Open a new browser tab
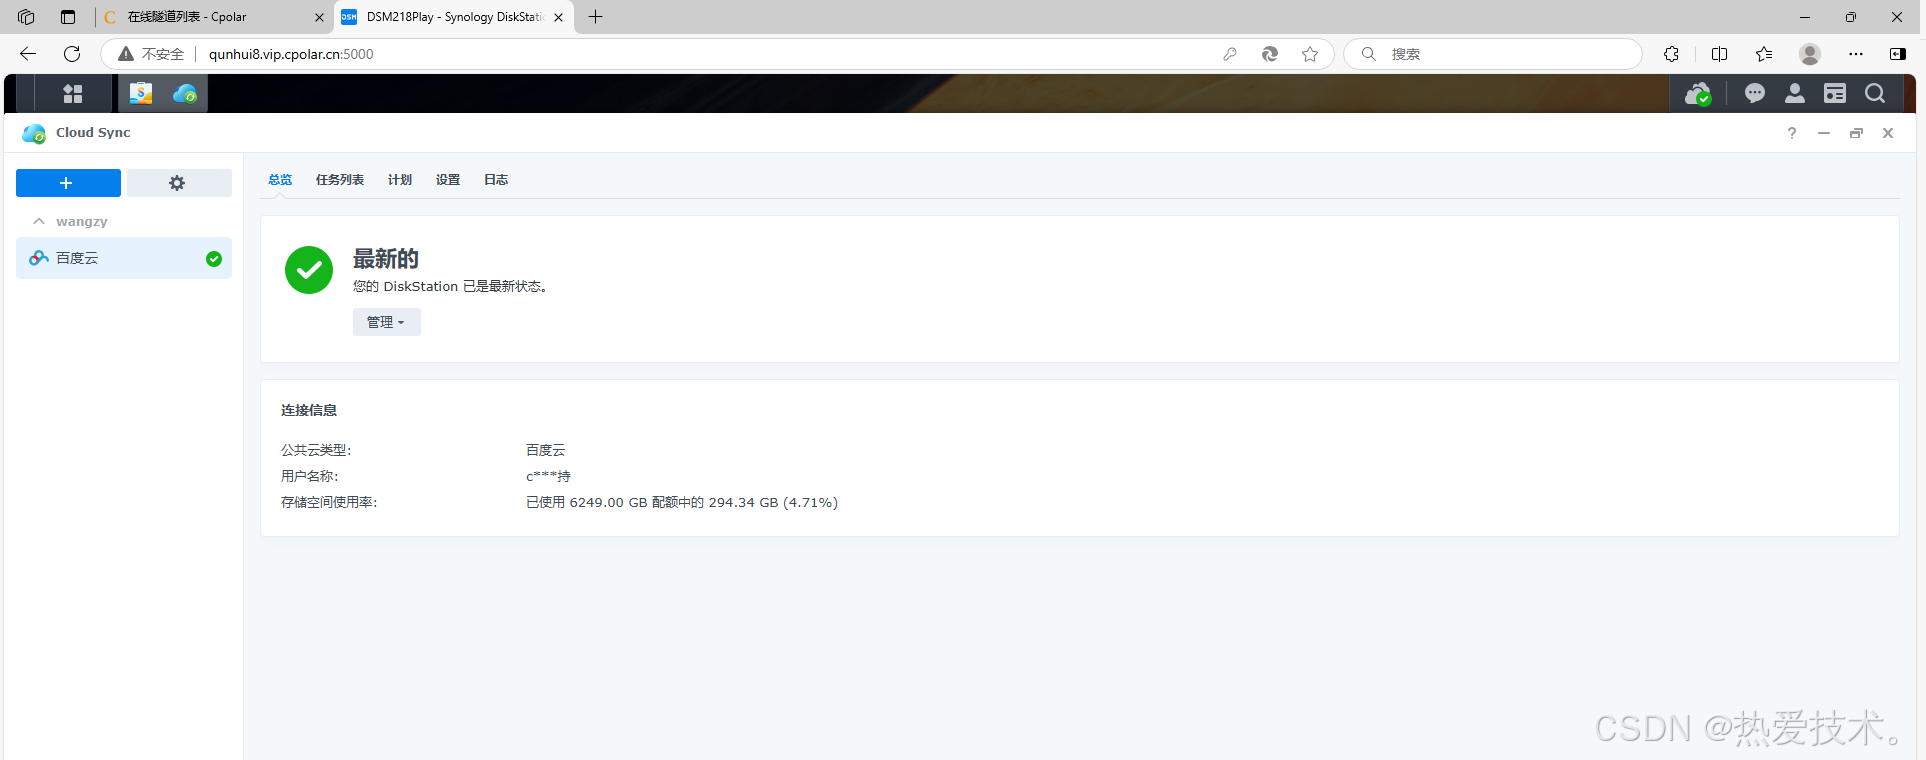This screenshot has height=760, width=1926. point(596,17)
